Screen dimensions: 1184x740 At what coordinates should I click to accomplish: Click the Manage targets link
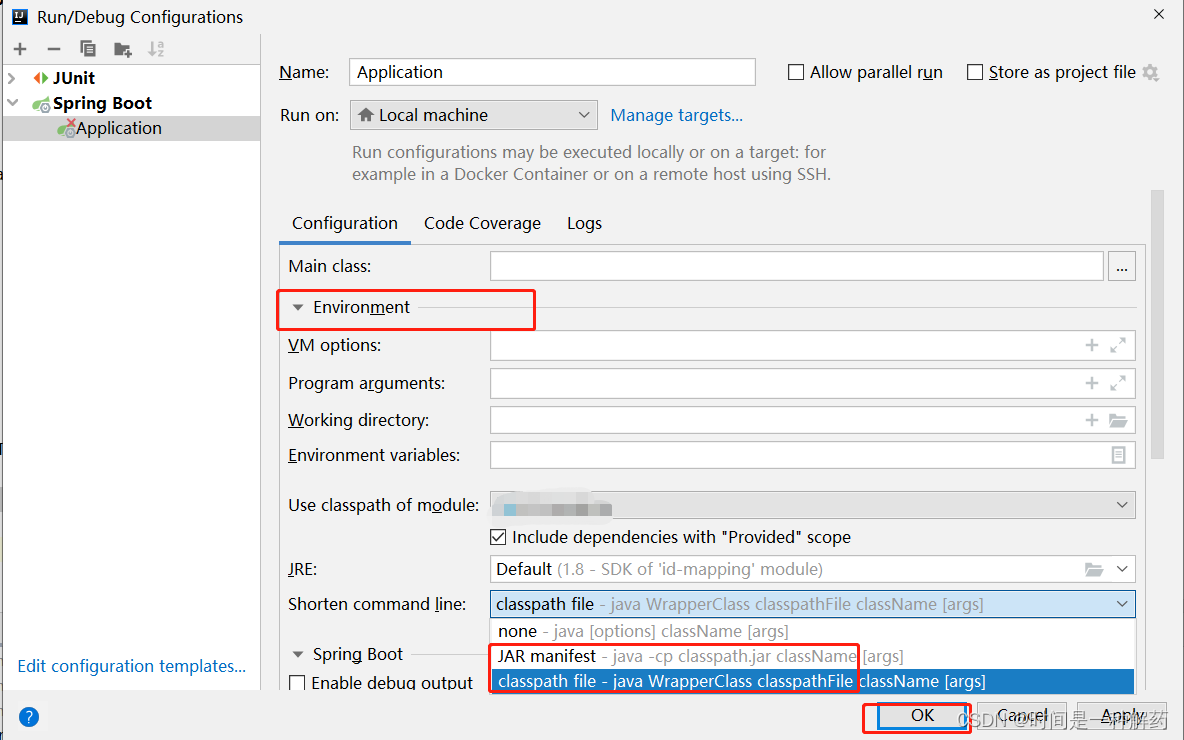click(677, 115)
